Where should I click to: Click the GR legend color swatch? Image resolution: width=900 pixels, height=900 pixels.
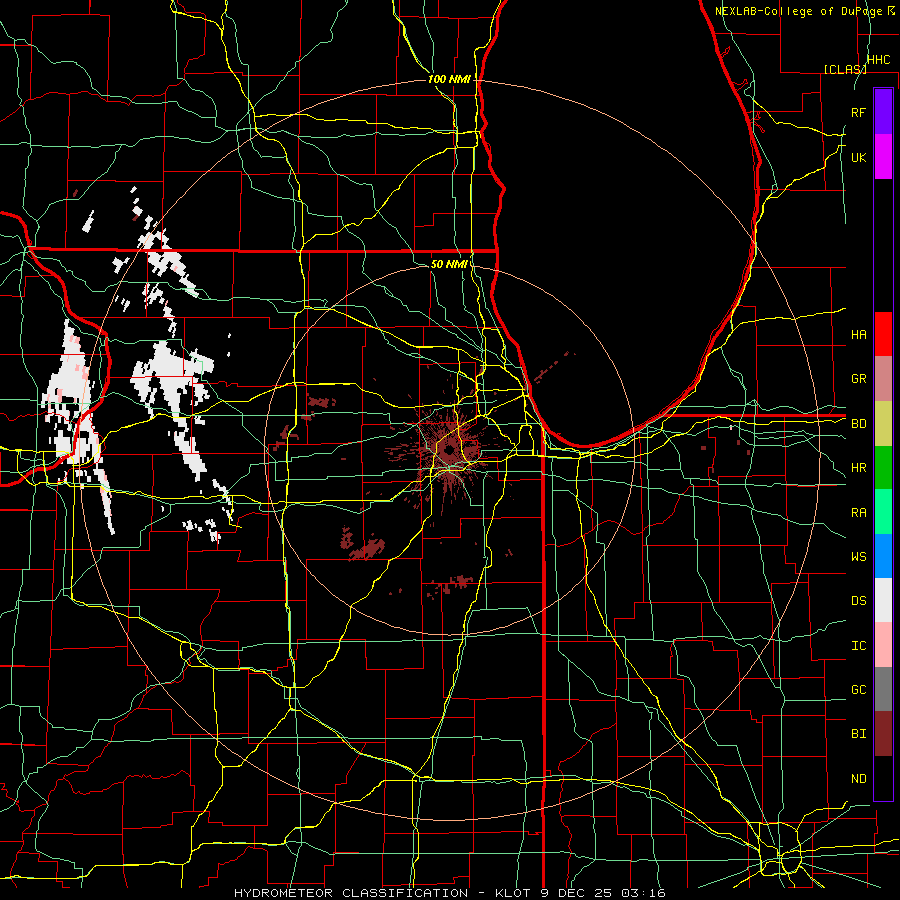[883, 378]
